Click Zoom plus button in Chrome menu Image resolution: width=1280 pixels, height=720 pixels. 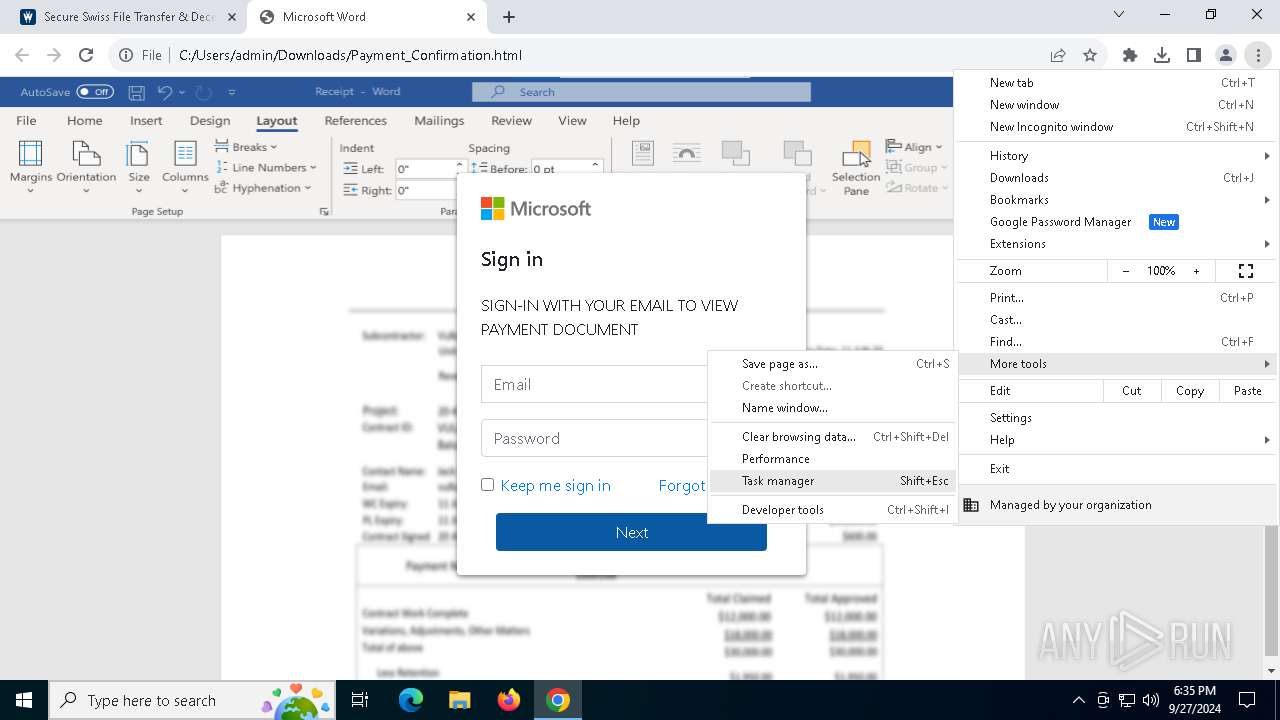[x=1196, y=271]
